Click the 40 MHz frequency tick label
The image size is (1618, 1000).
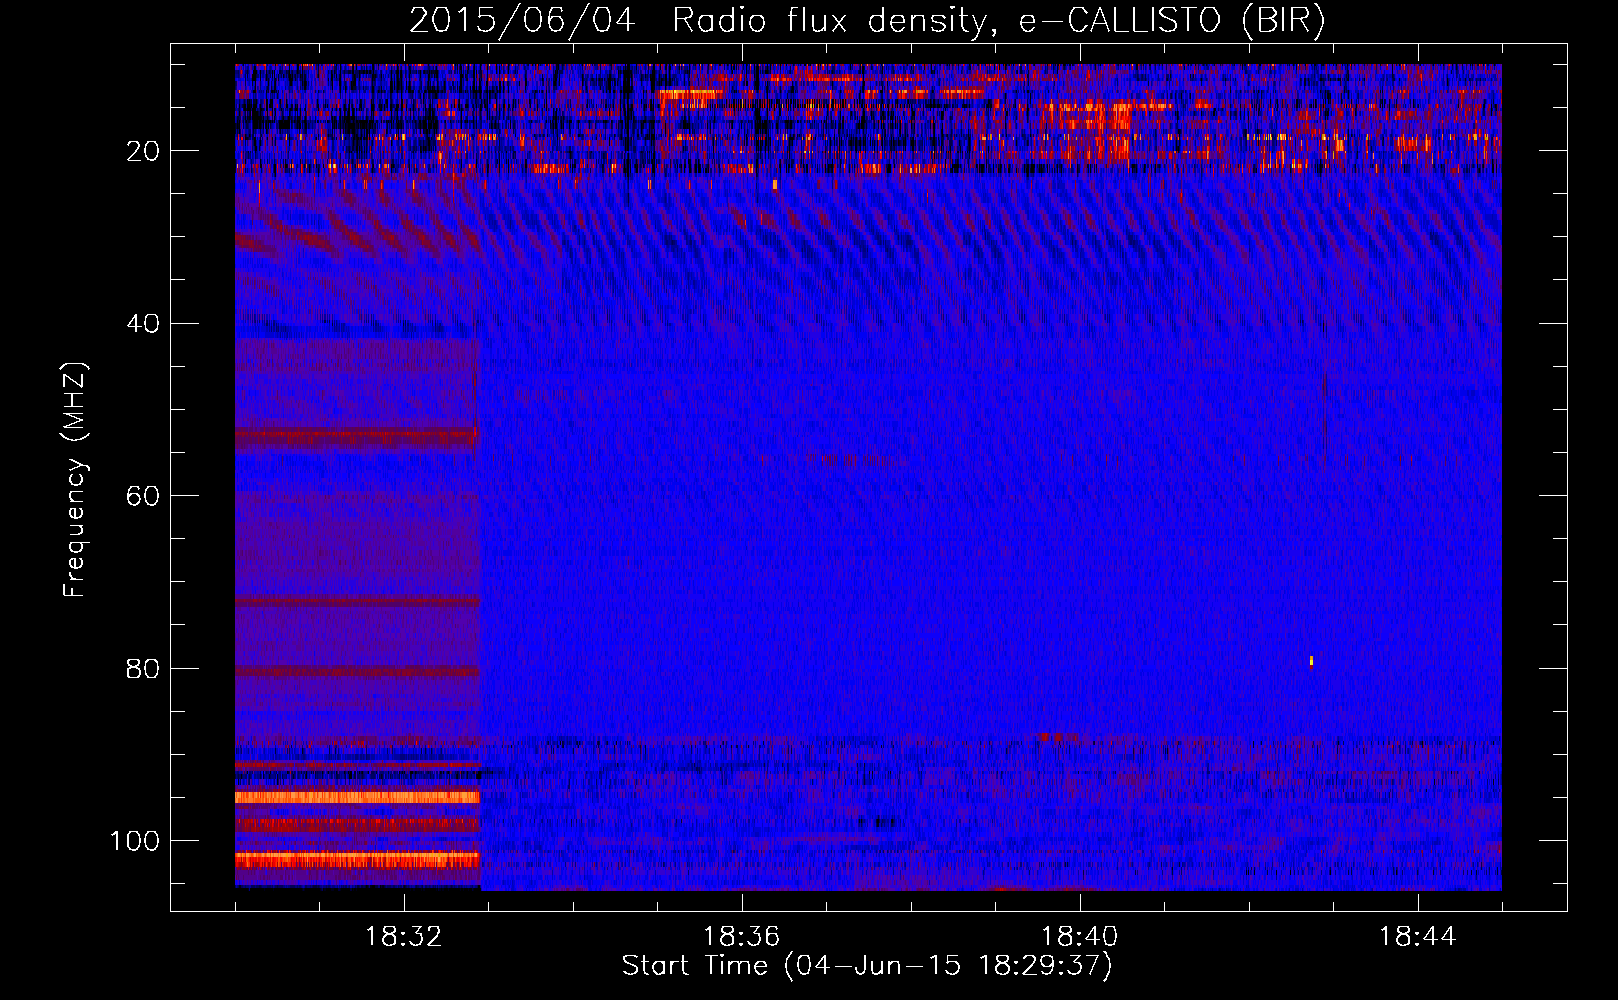pyautogui.click(x=144, y=324)
